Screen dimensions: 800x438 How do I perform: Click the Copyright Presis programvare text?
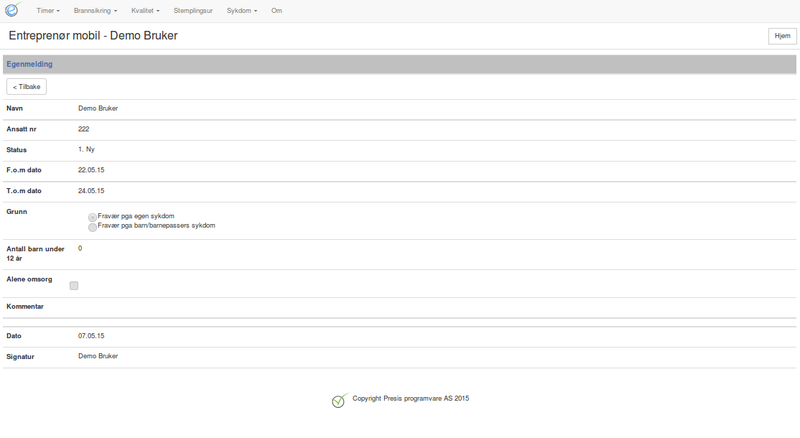pos(410,398)
